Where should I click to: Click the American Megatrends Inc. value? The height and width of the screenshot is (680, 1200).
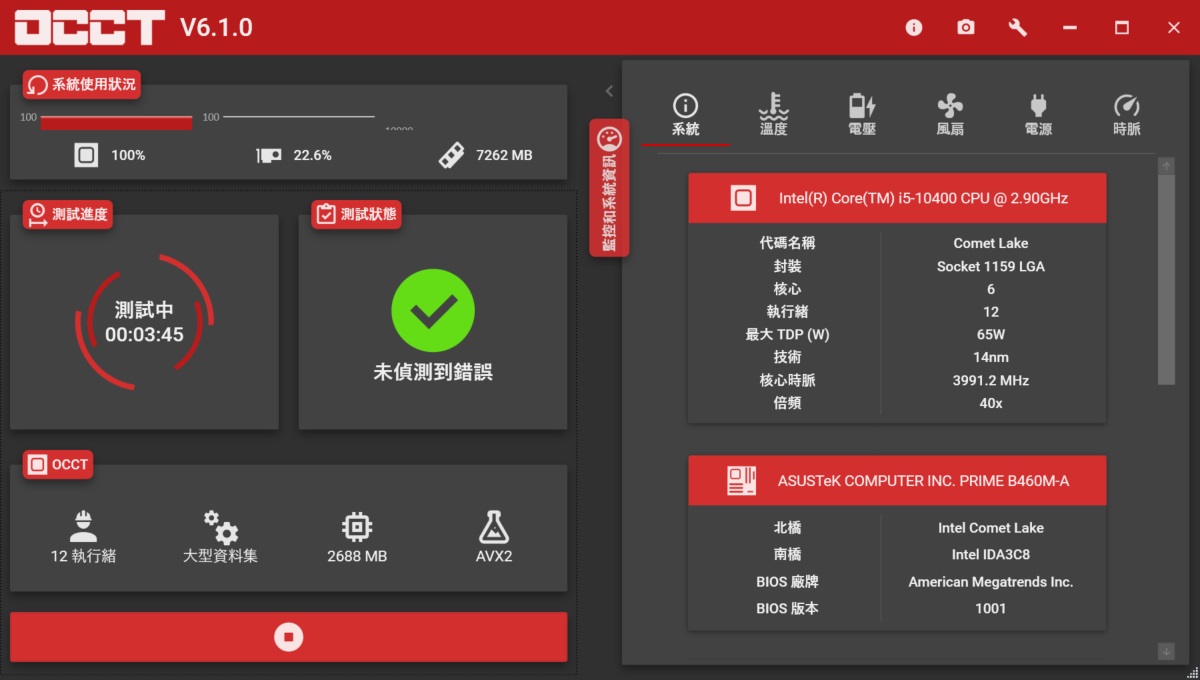[991, 582]
